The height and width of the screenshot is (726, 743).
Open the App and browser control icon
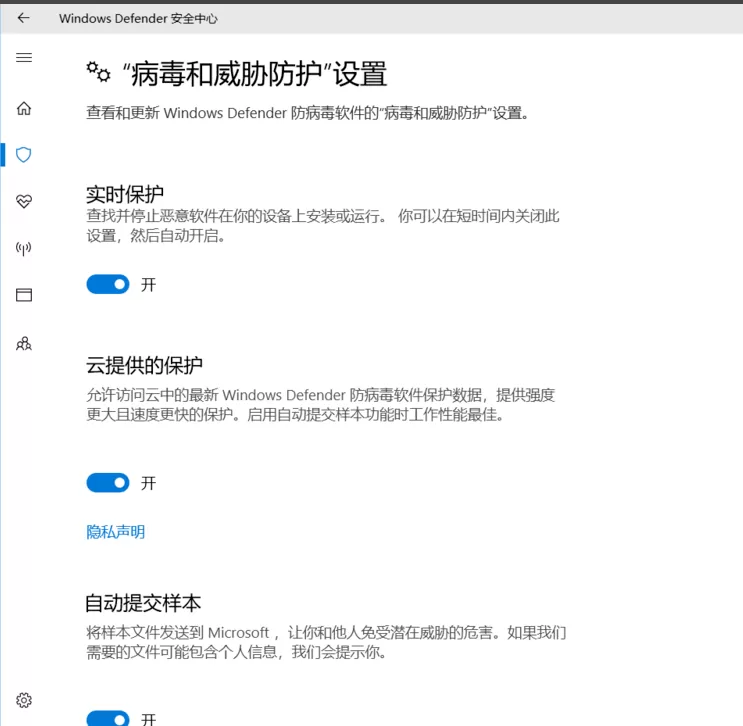coord(24,295)
